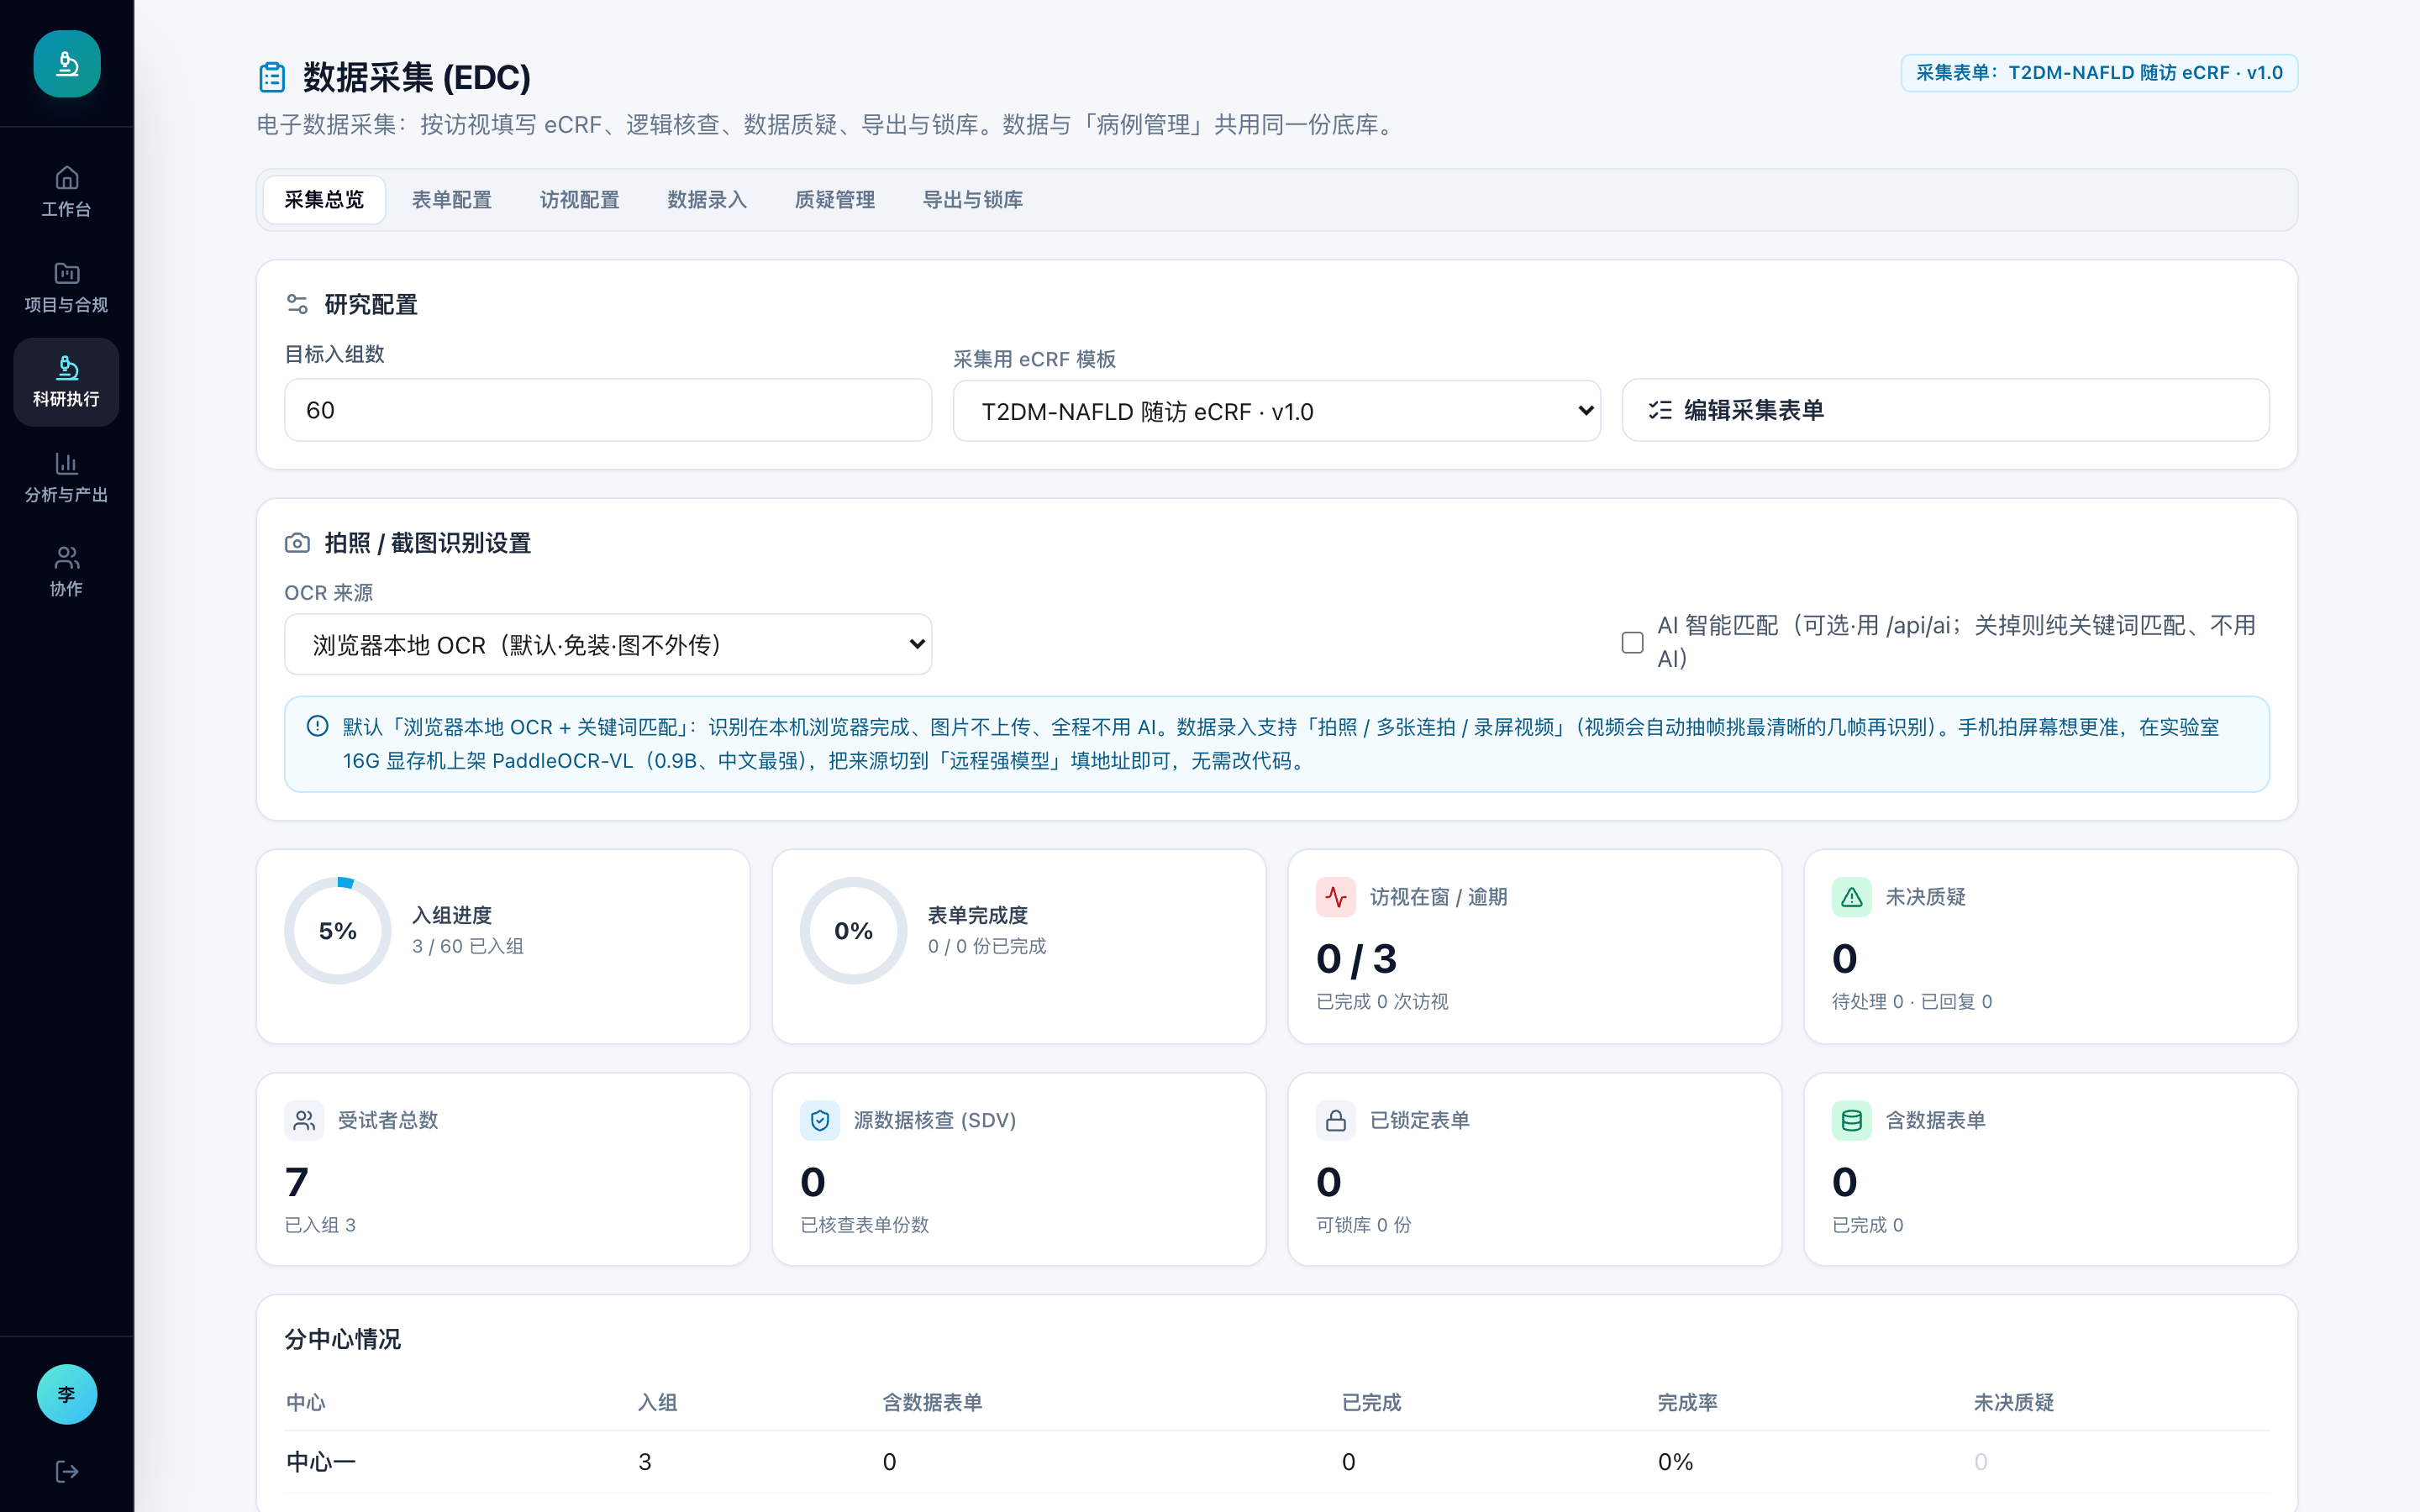This screenshot has height=1512, width=2420.
Task: Click people icon on 受试者总数 card
Action: 304,1121
